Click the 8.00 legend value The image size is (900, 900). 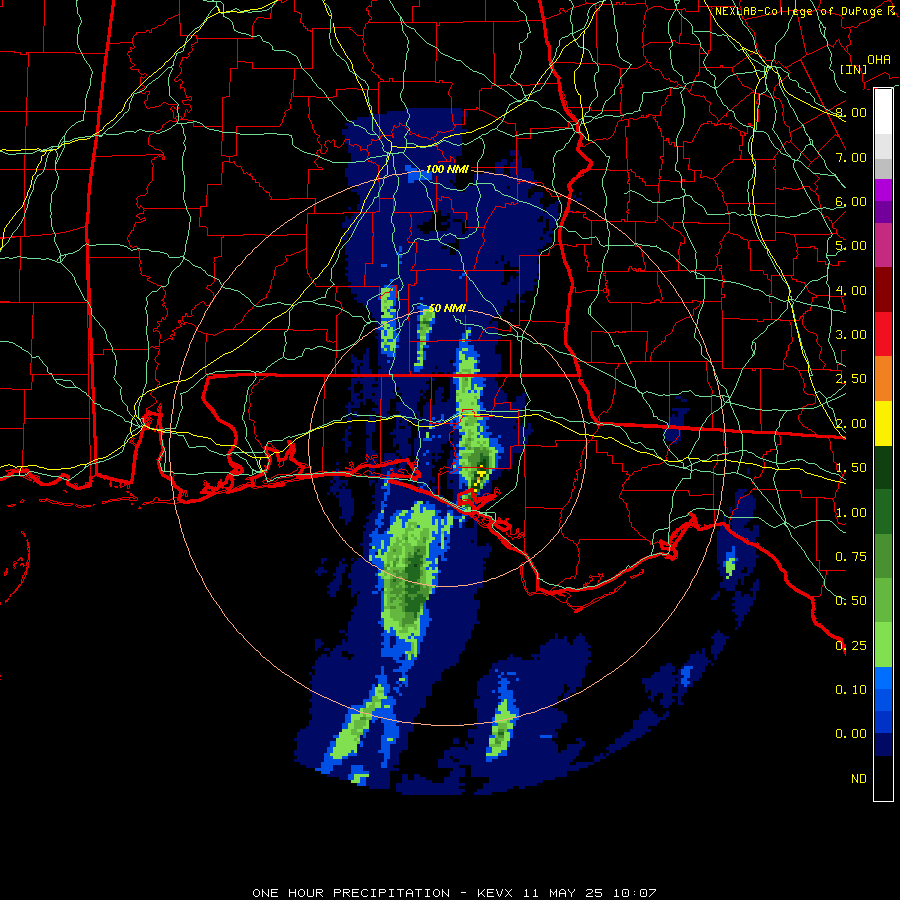[851, 112]
